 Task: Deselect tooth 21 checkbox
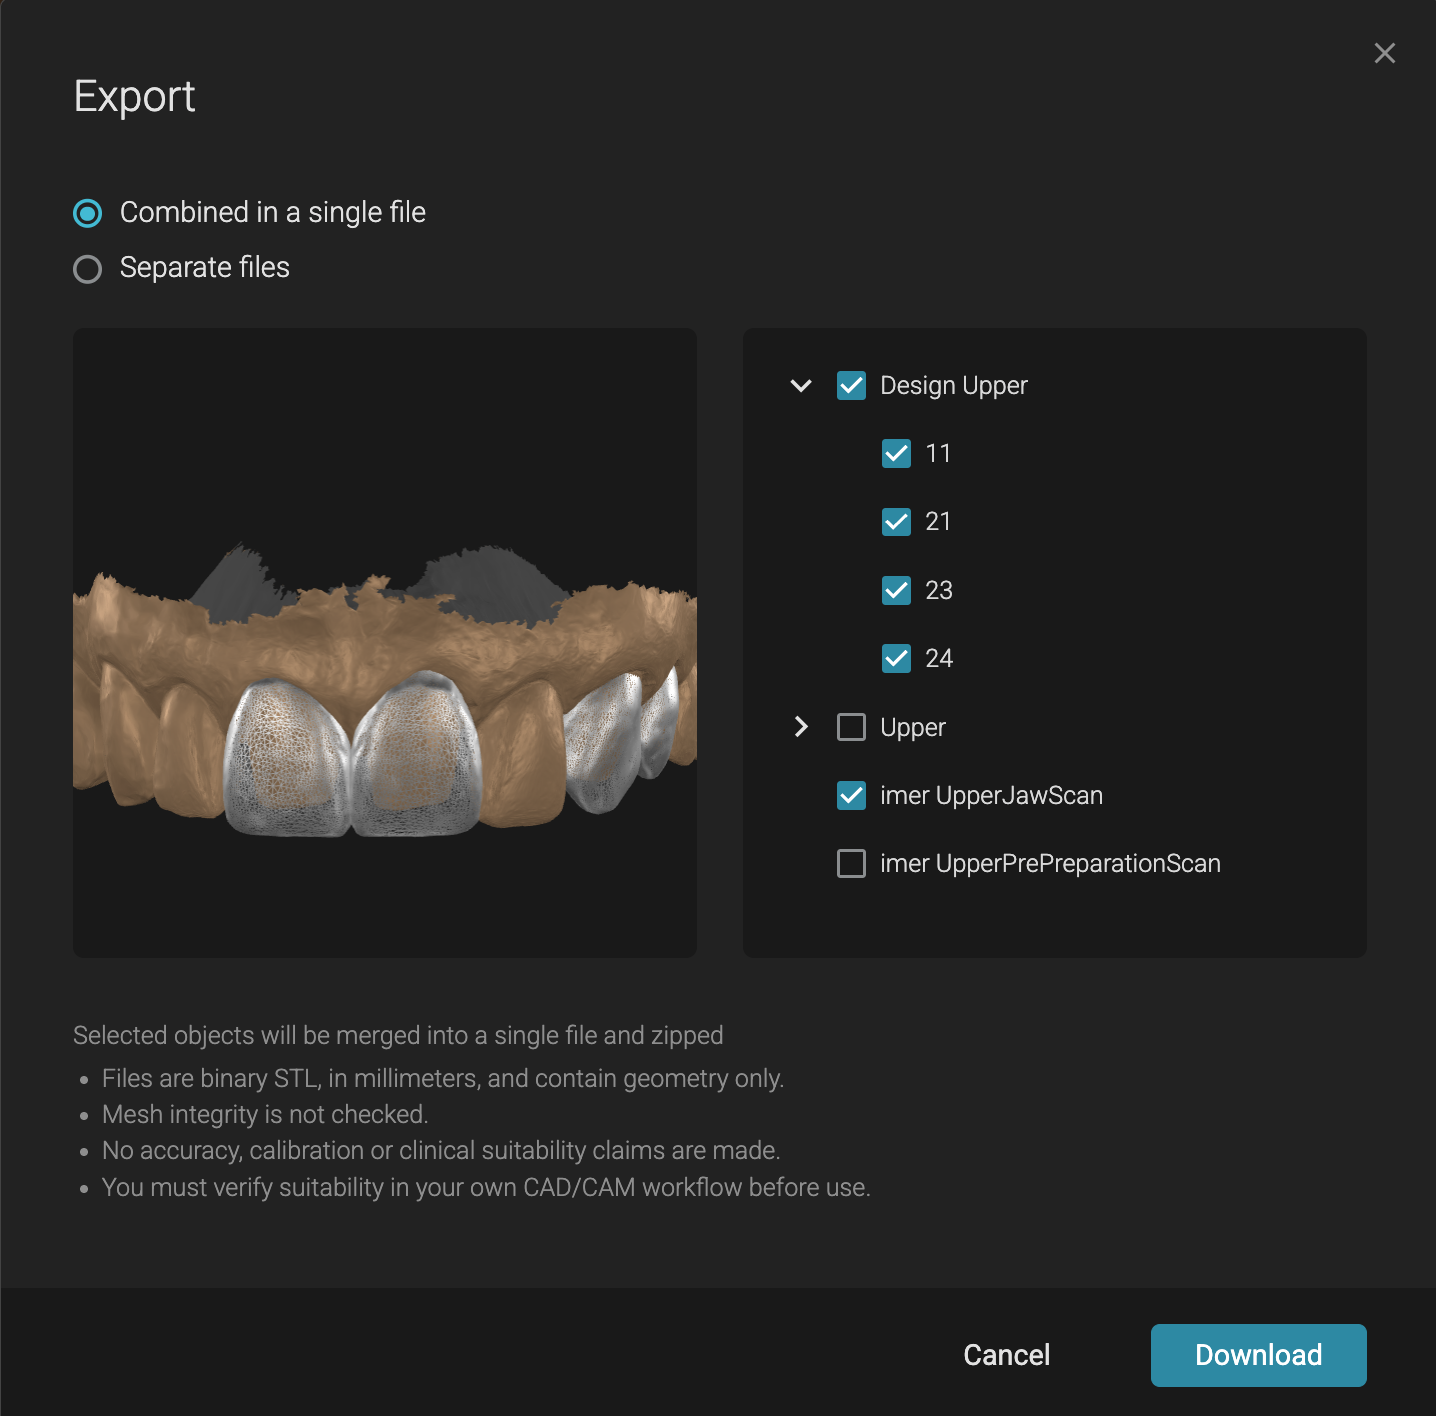click(x=896, y=522)
